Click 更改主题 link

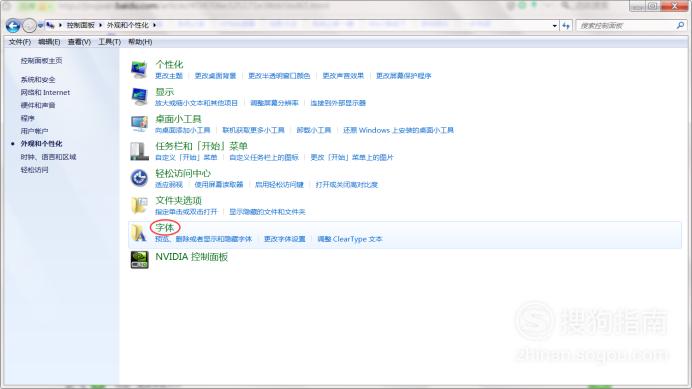[x=169, y=76]
